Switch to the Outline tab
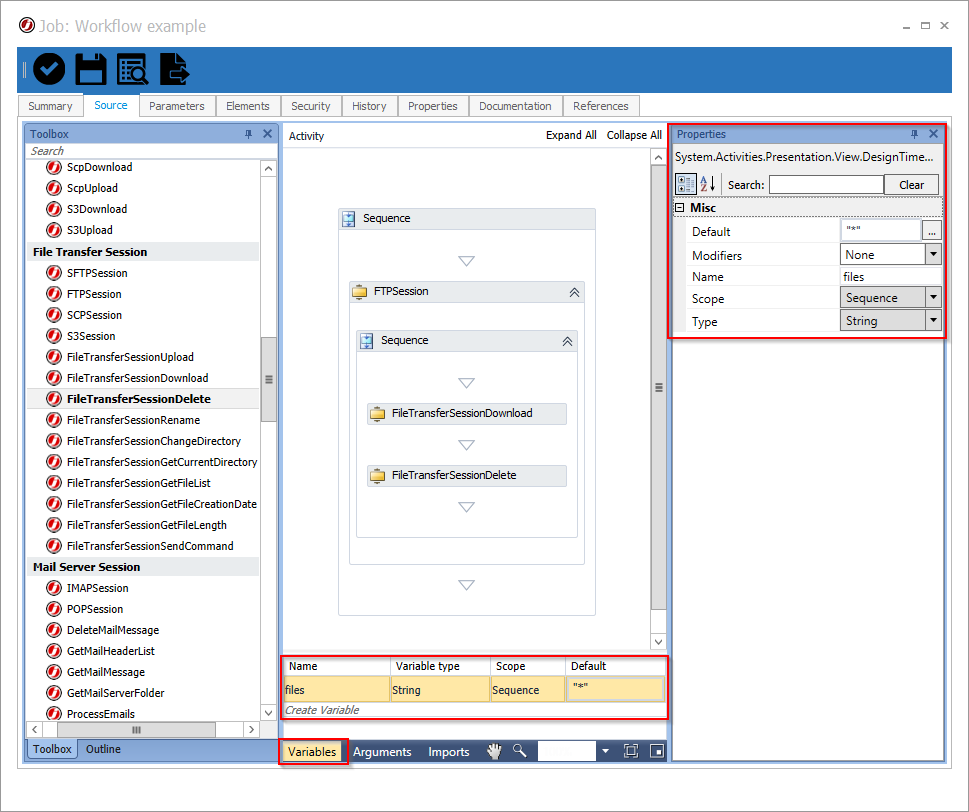The width and height of the screenshot is (969, 812). 103,749
